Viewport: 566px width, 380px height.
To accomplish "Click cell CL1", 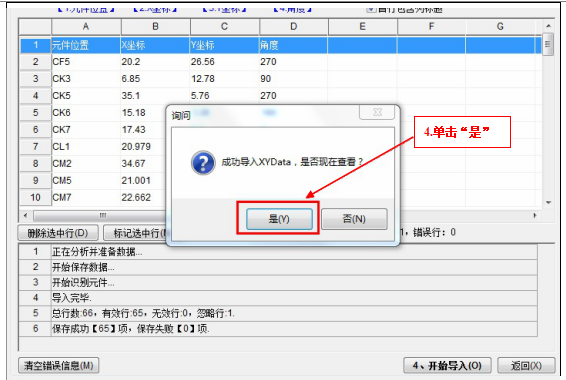I will click(x=86, y=147).
